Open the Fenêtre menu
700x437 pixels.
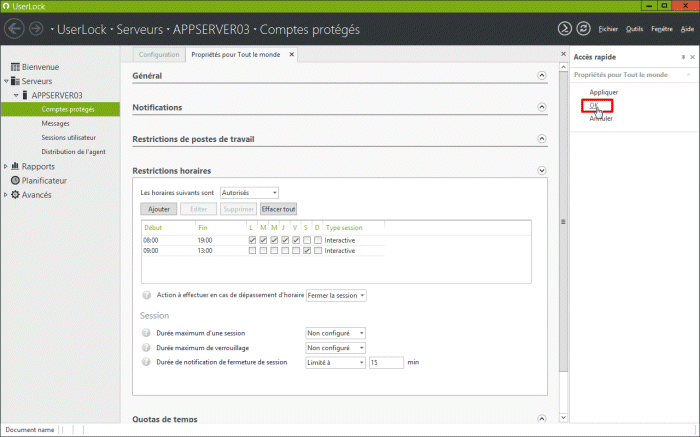click(x=662, y=29)
